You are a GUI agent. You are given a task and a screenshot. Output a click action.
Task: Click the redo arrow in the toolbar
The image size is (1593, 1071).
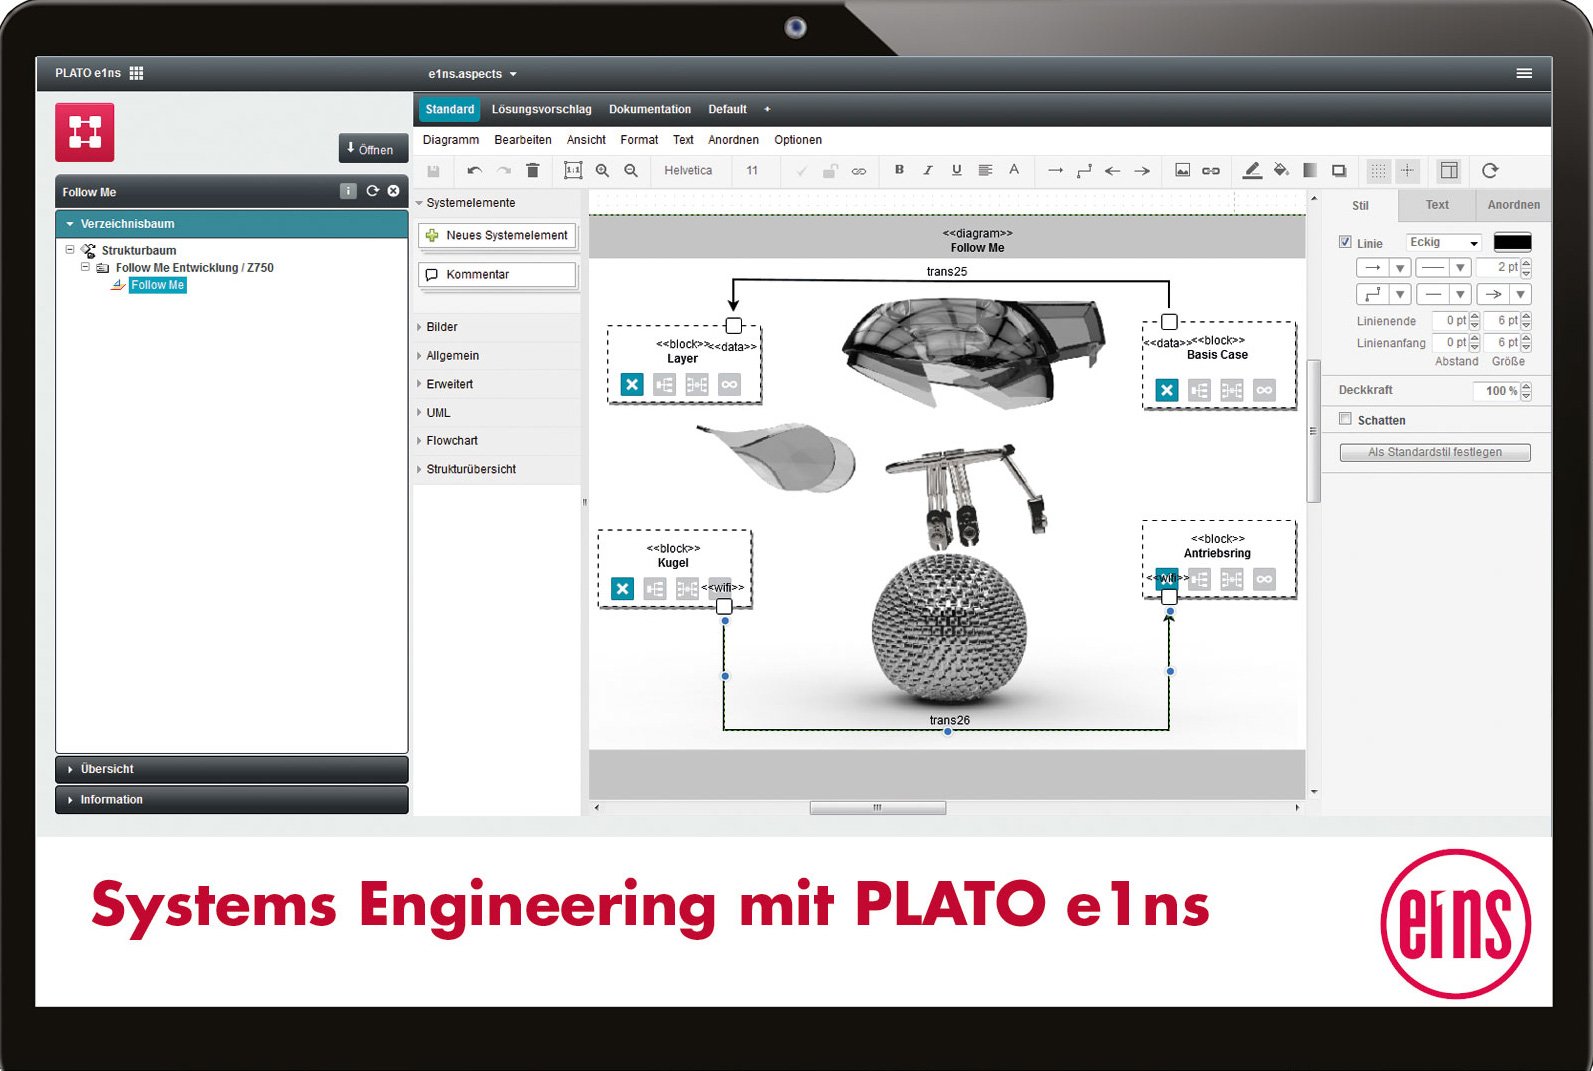pyautogui.click(x=504, y=171)
